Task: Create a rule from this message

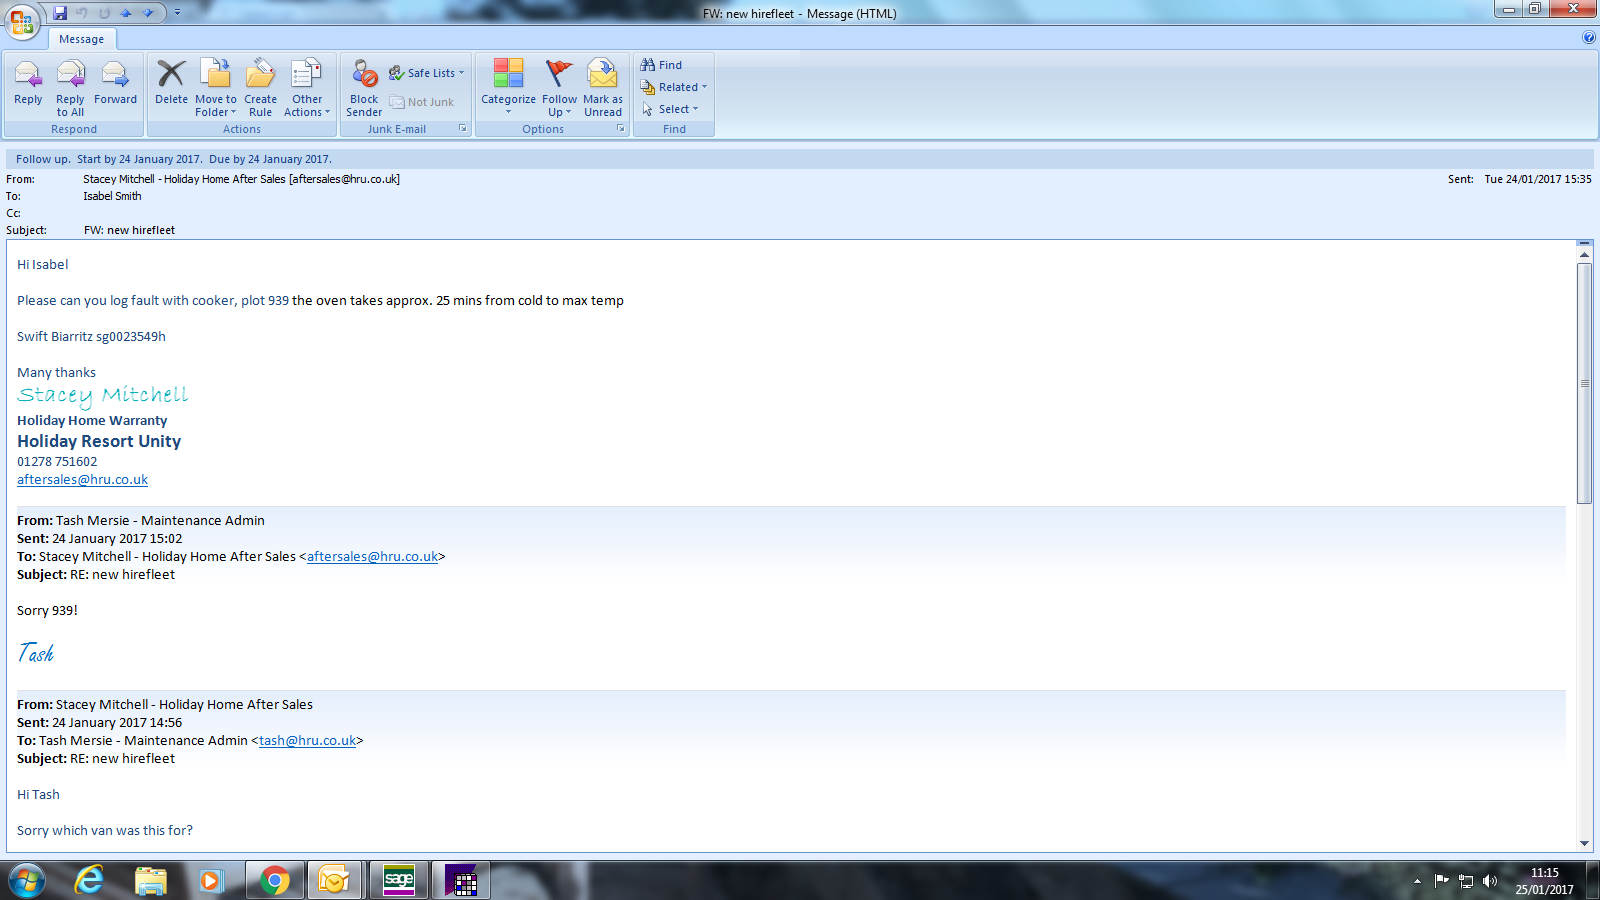Action: (x=260, y=88)
